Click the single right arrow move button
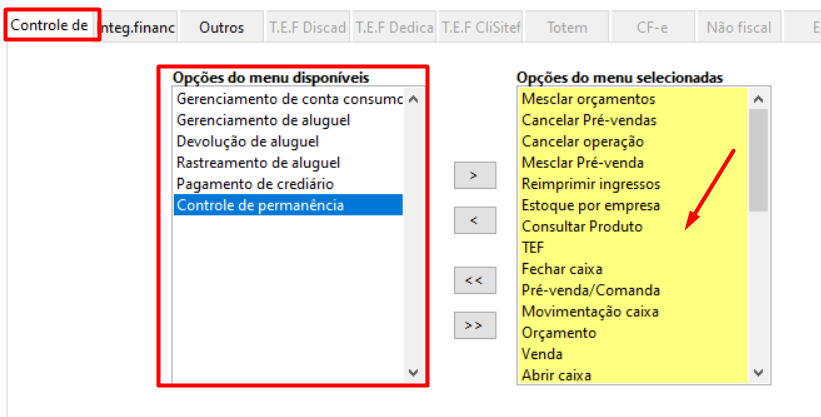 474,175
